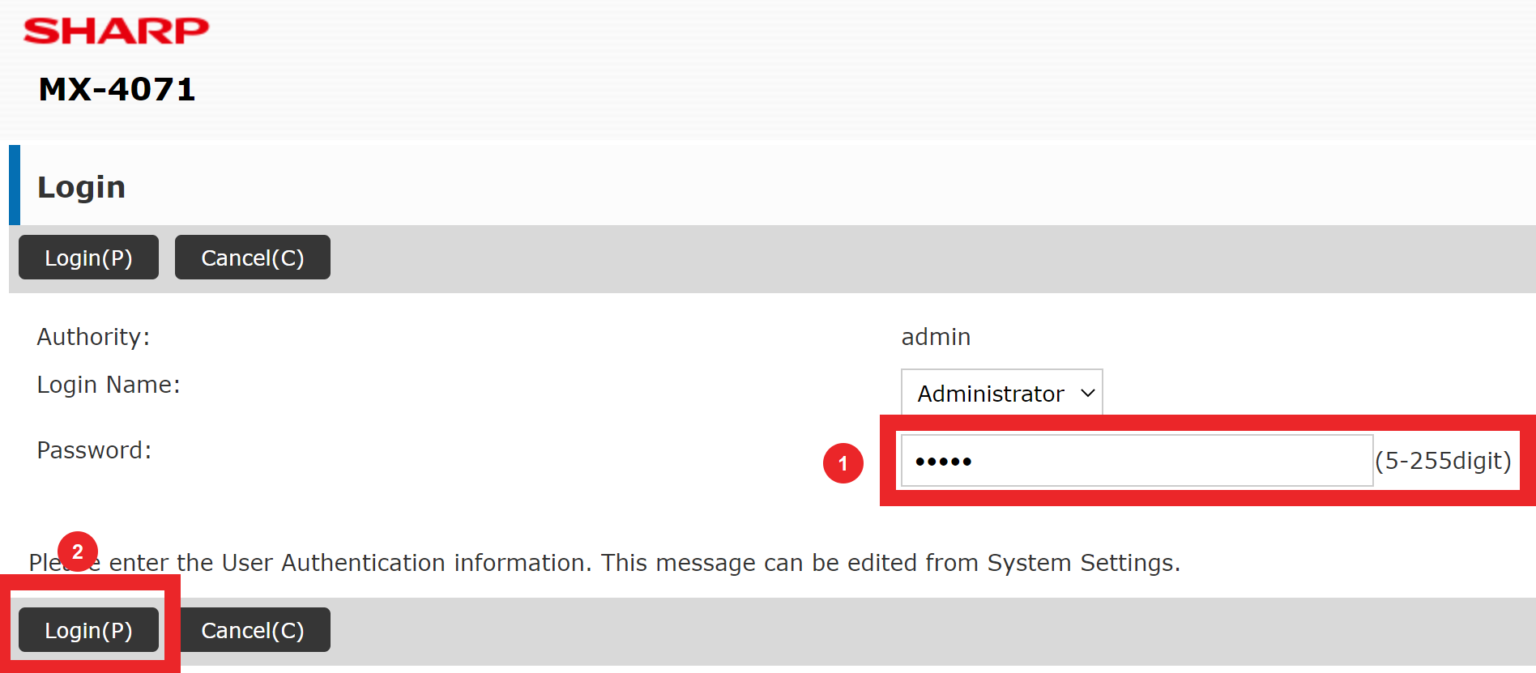The image size is (1536, 673).
Task: Click the red numbered badge 1
Action: pyautogui.click(x=843, y=463)
